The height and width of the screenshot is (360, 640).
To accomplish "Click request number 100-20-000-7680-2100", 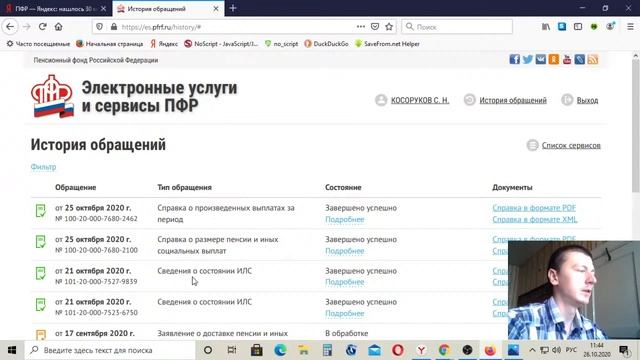I will 96,250.
